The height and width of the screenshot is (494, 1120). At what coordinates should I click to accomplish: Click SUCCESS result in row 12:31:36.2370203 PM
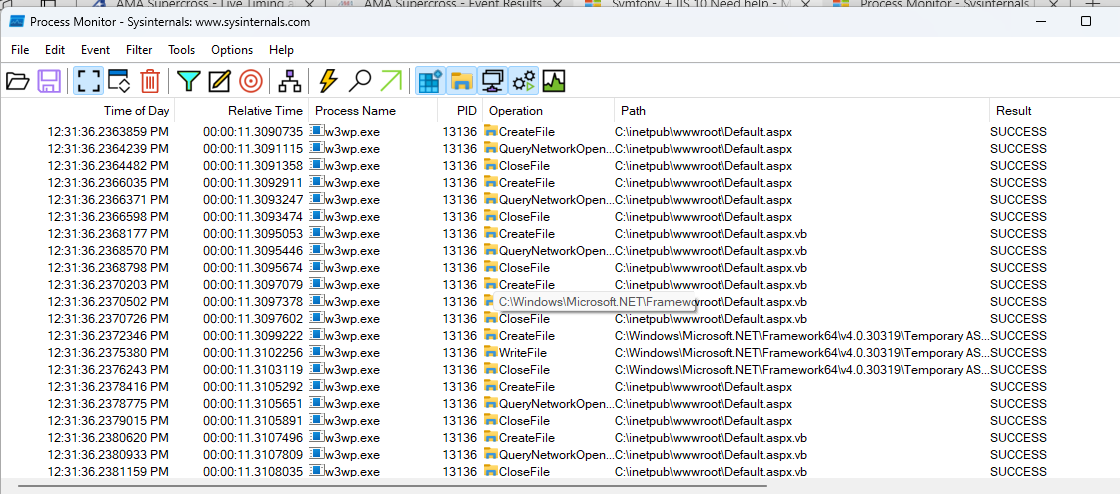click(1018, 285)
